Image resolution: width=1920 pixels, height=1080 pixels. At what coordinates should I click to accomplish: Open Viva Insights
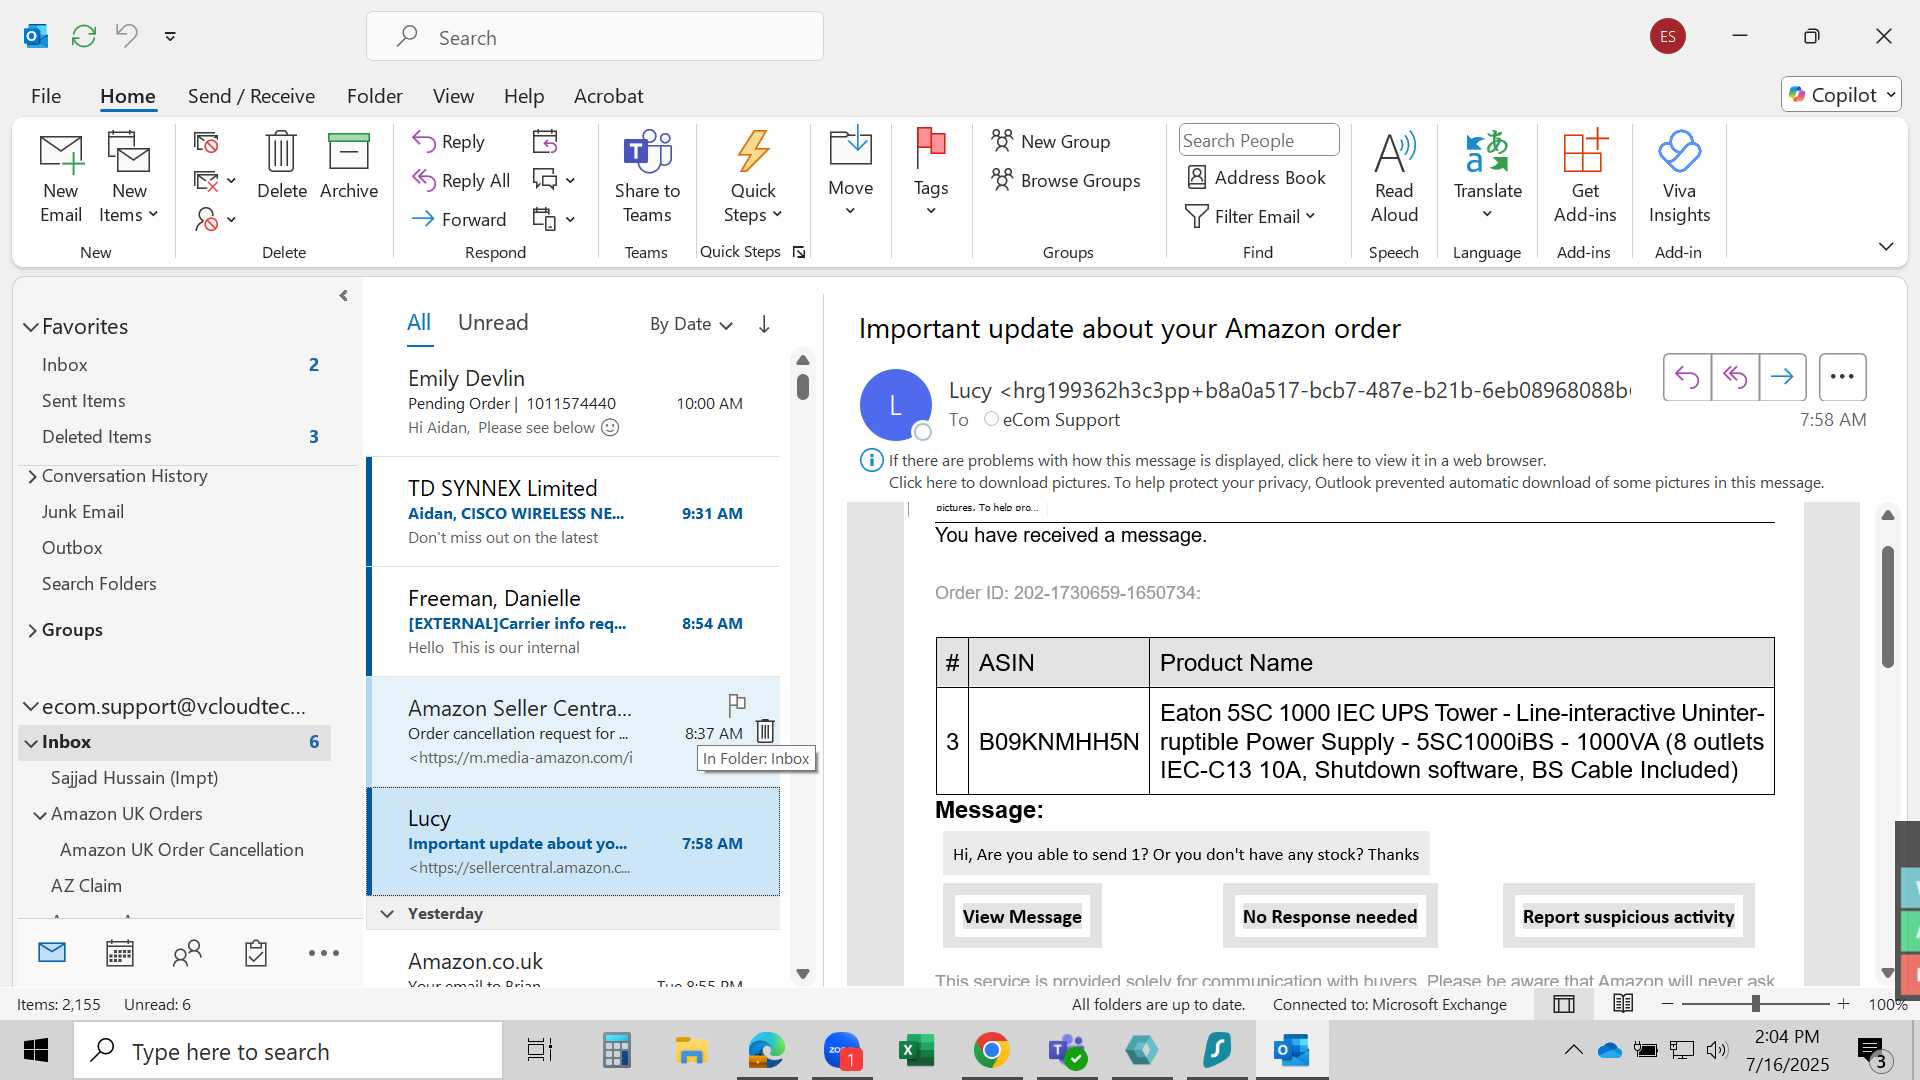[1679, 178]
